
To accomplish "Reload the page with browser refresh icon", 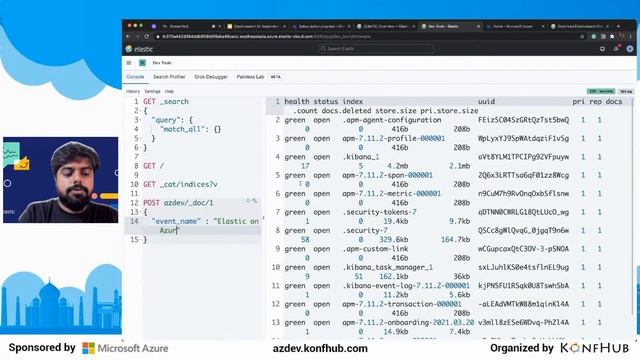I will pyautogui.click(x=147, y=36).
